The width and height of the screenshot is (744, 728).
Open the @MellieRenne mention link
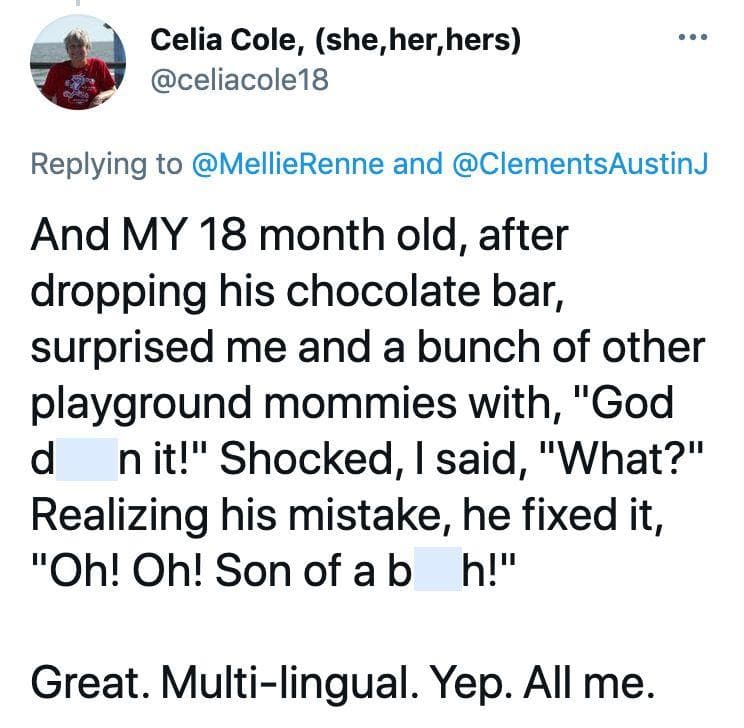point(288,163)
